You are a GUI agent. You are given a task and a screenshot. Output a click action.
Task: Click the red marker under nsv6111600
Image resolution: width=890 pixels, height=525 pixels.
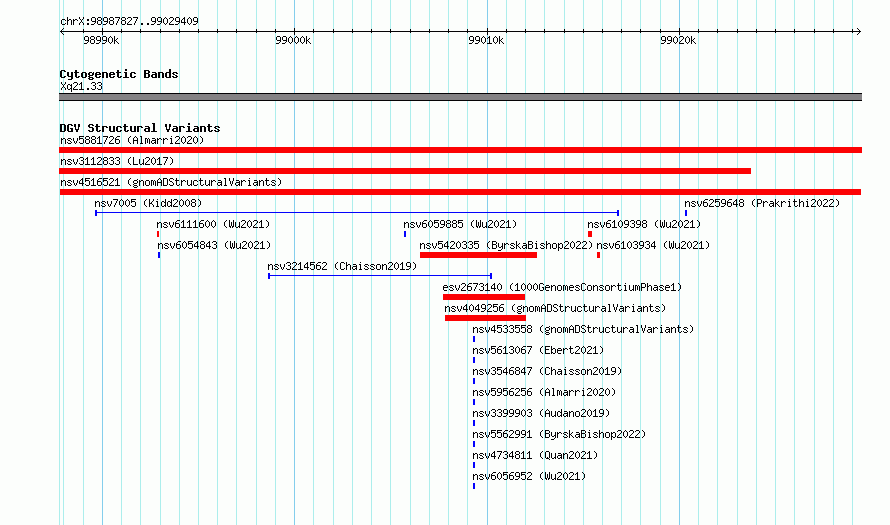(x=158, y=234)
